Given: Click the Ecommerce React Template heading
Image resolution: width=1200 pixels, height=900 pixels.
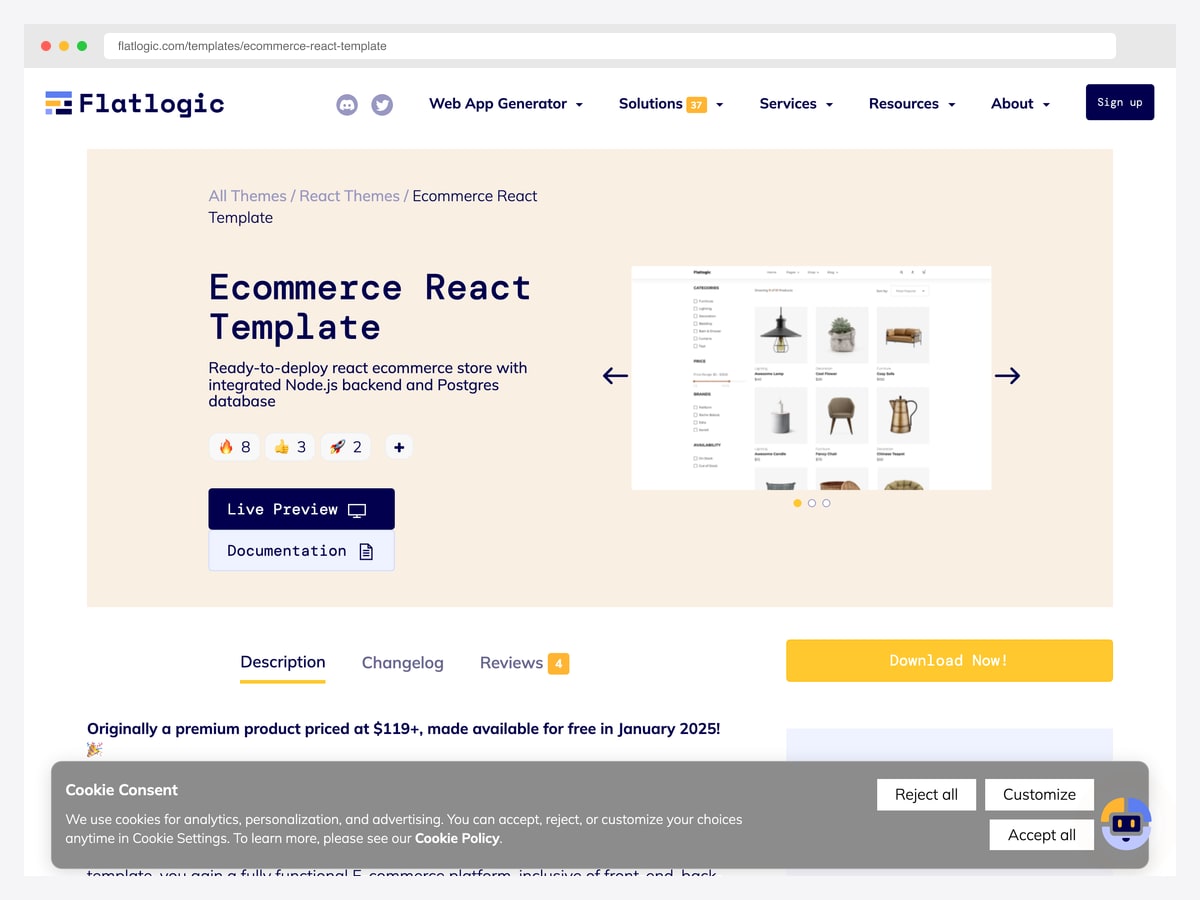Looking at the screenshot, I should [x=370, y=307].
